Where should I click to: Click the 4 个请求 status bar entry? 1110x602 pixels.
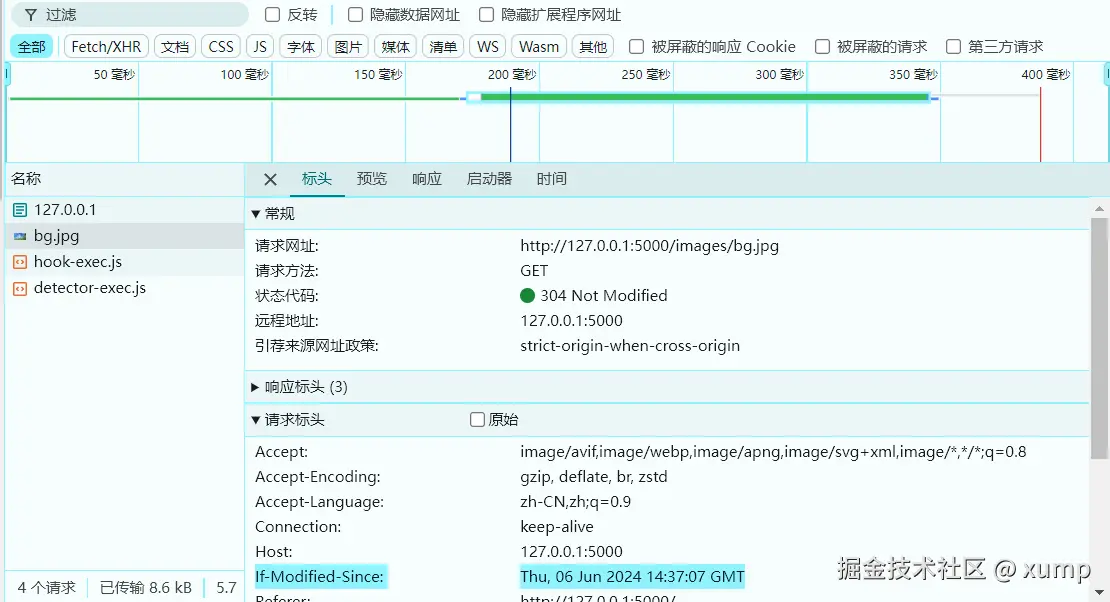[x=47, y=588]
